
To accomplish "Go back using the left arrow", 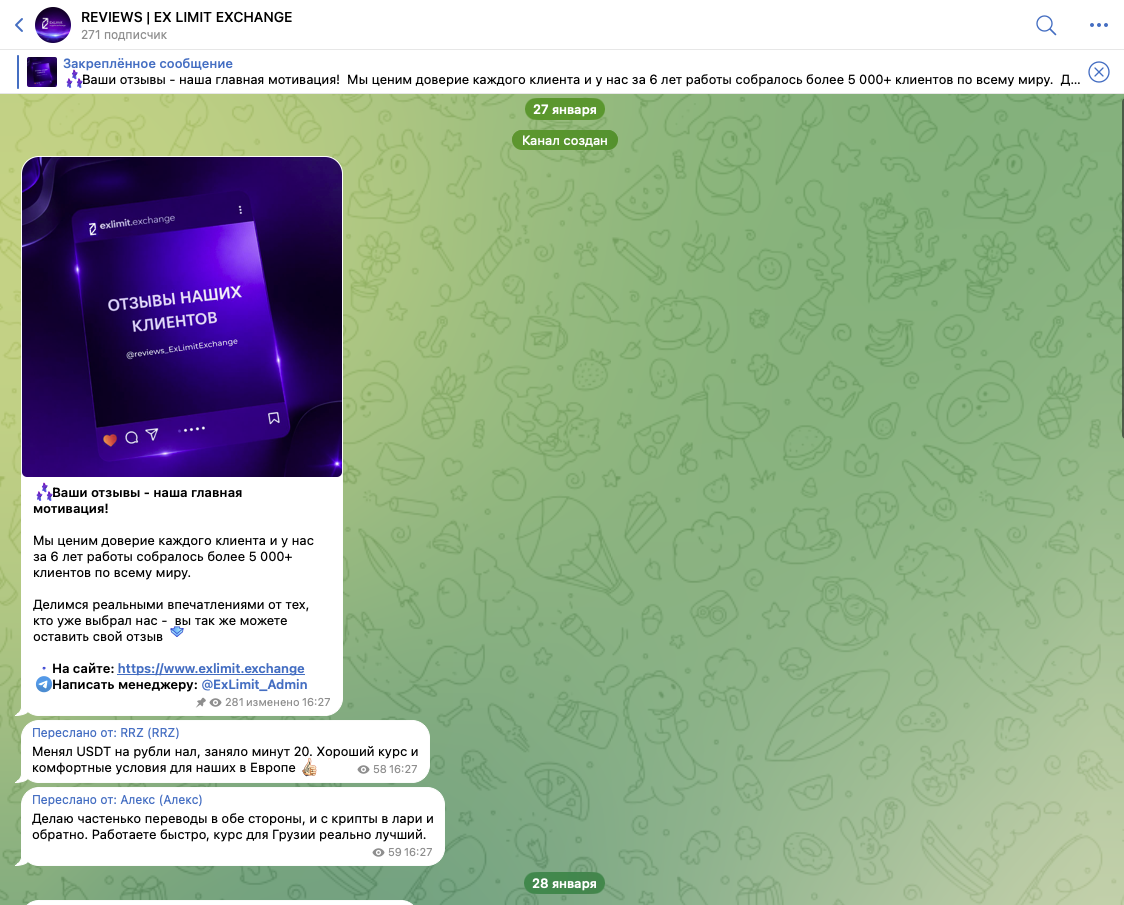I will pos(18,25).
